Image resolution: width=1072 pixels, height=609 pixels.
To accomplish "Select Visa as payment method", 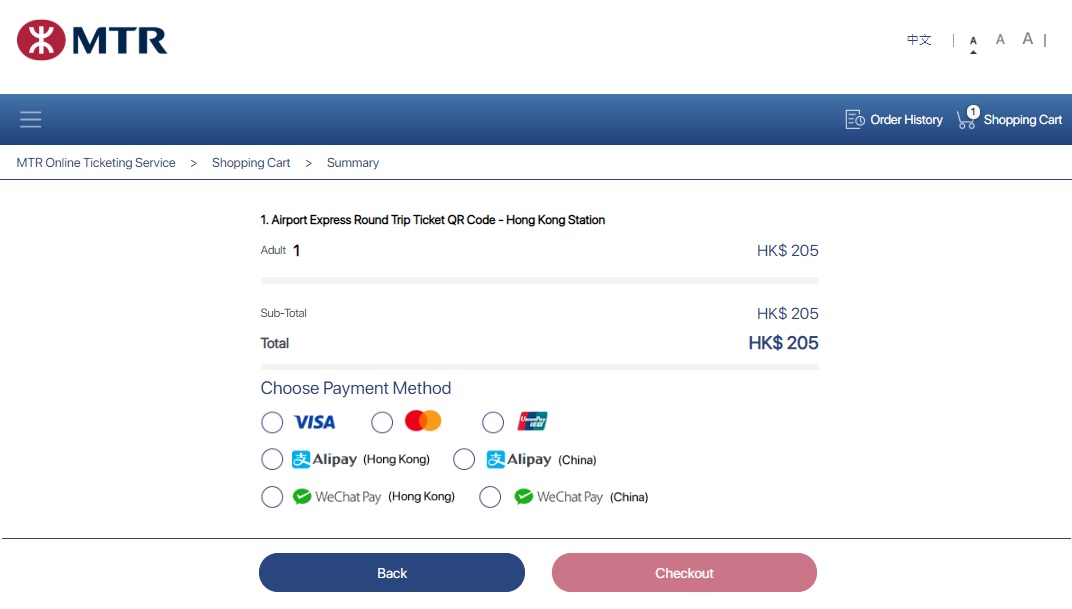I will (272, 422).
